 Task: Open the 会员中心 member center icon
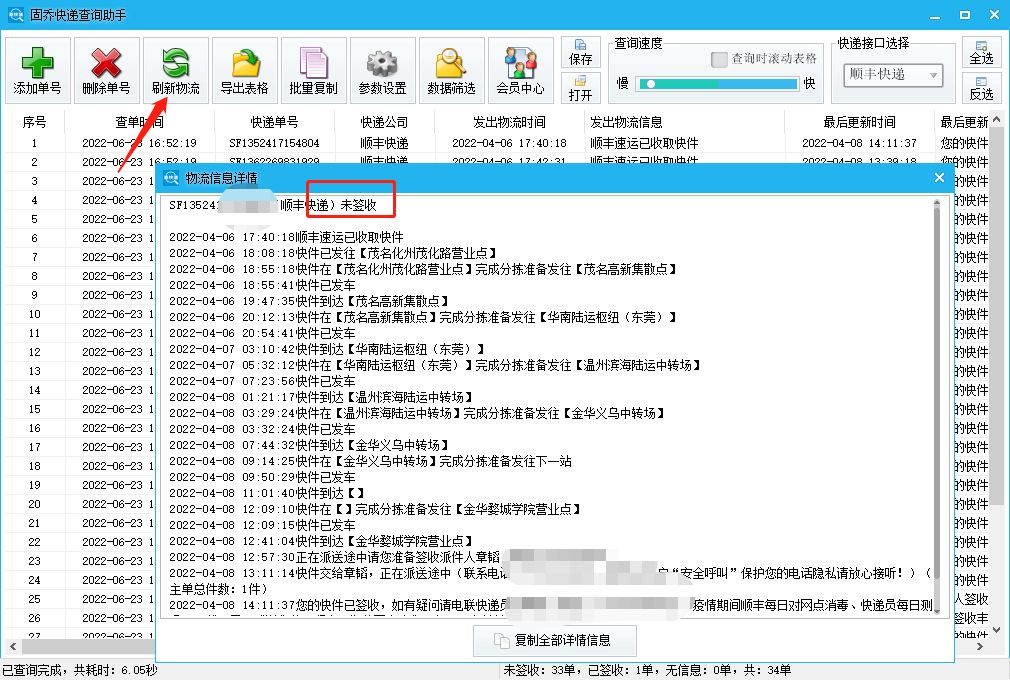click(520, 68)
